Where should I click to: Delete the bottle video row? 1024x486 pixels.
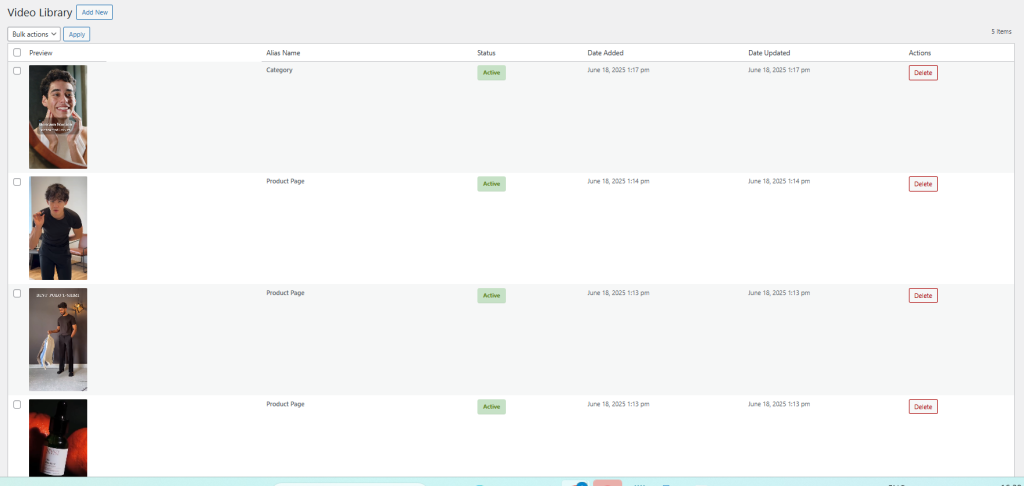click(x=923, y=406)
